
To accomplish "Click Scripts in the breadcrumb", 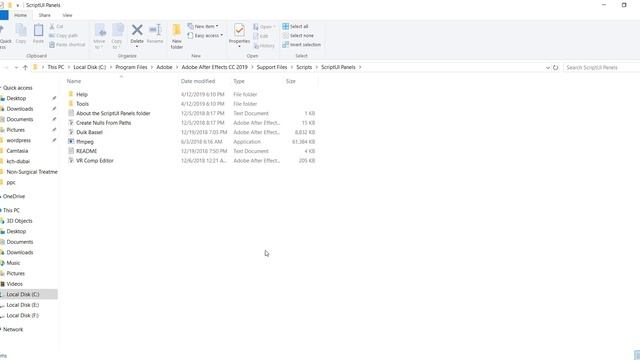I will pyautogui.click(x=304, y=67).
